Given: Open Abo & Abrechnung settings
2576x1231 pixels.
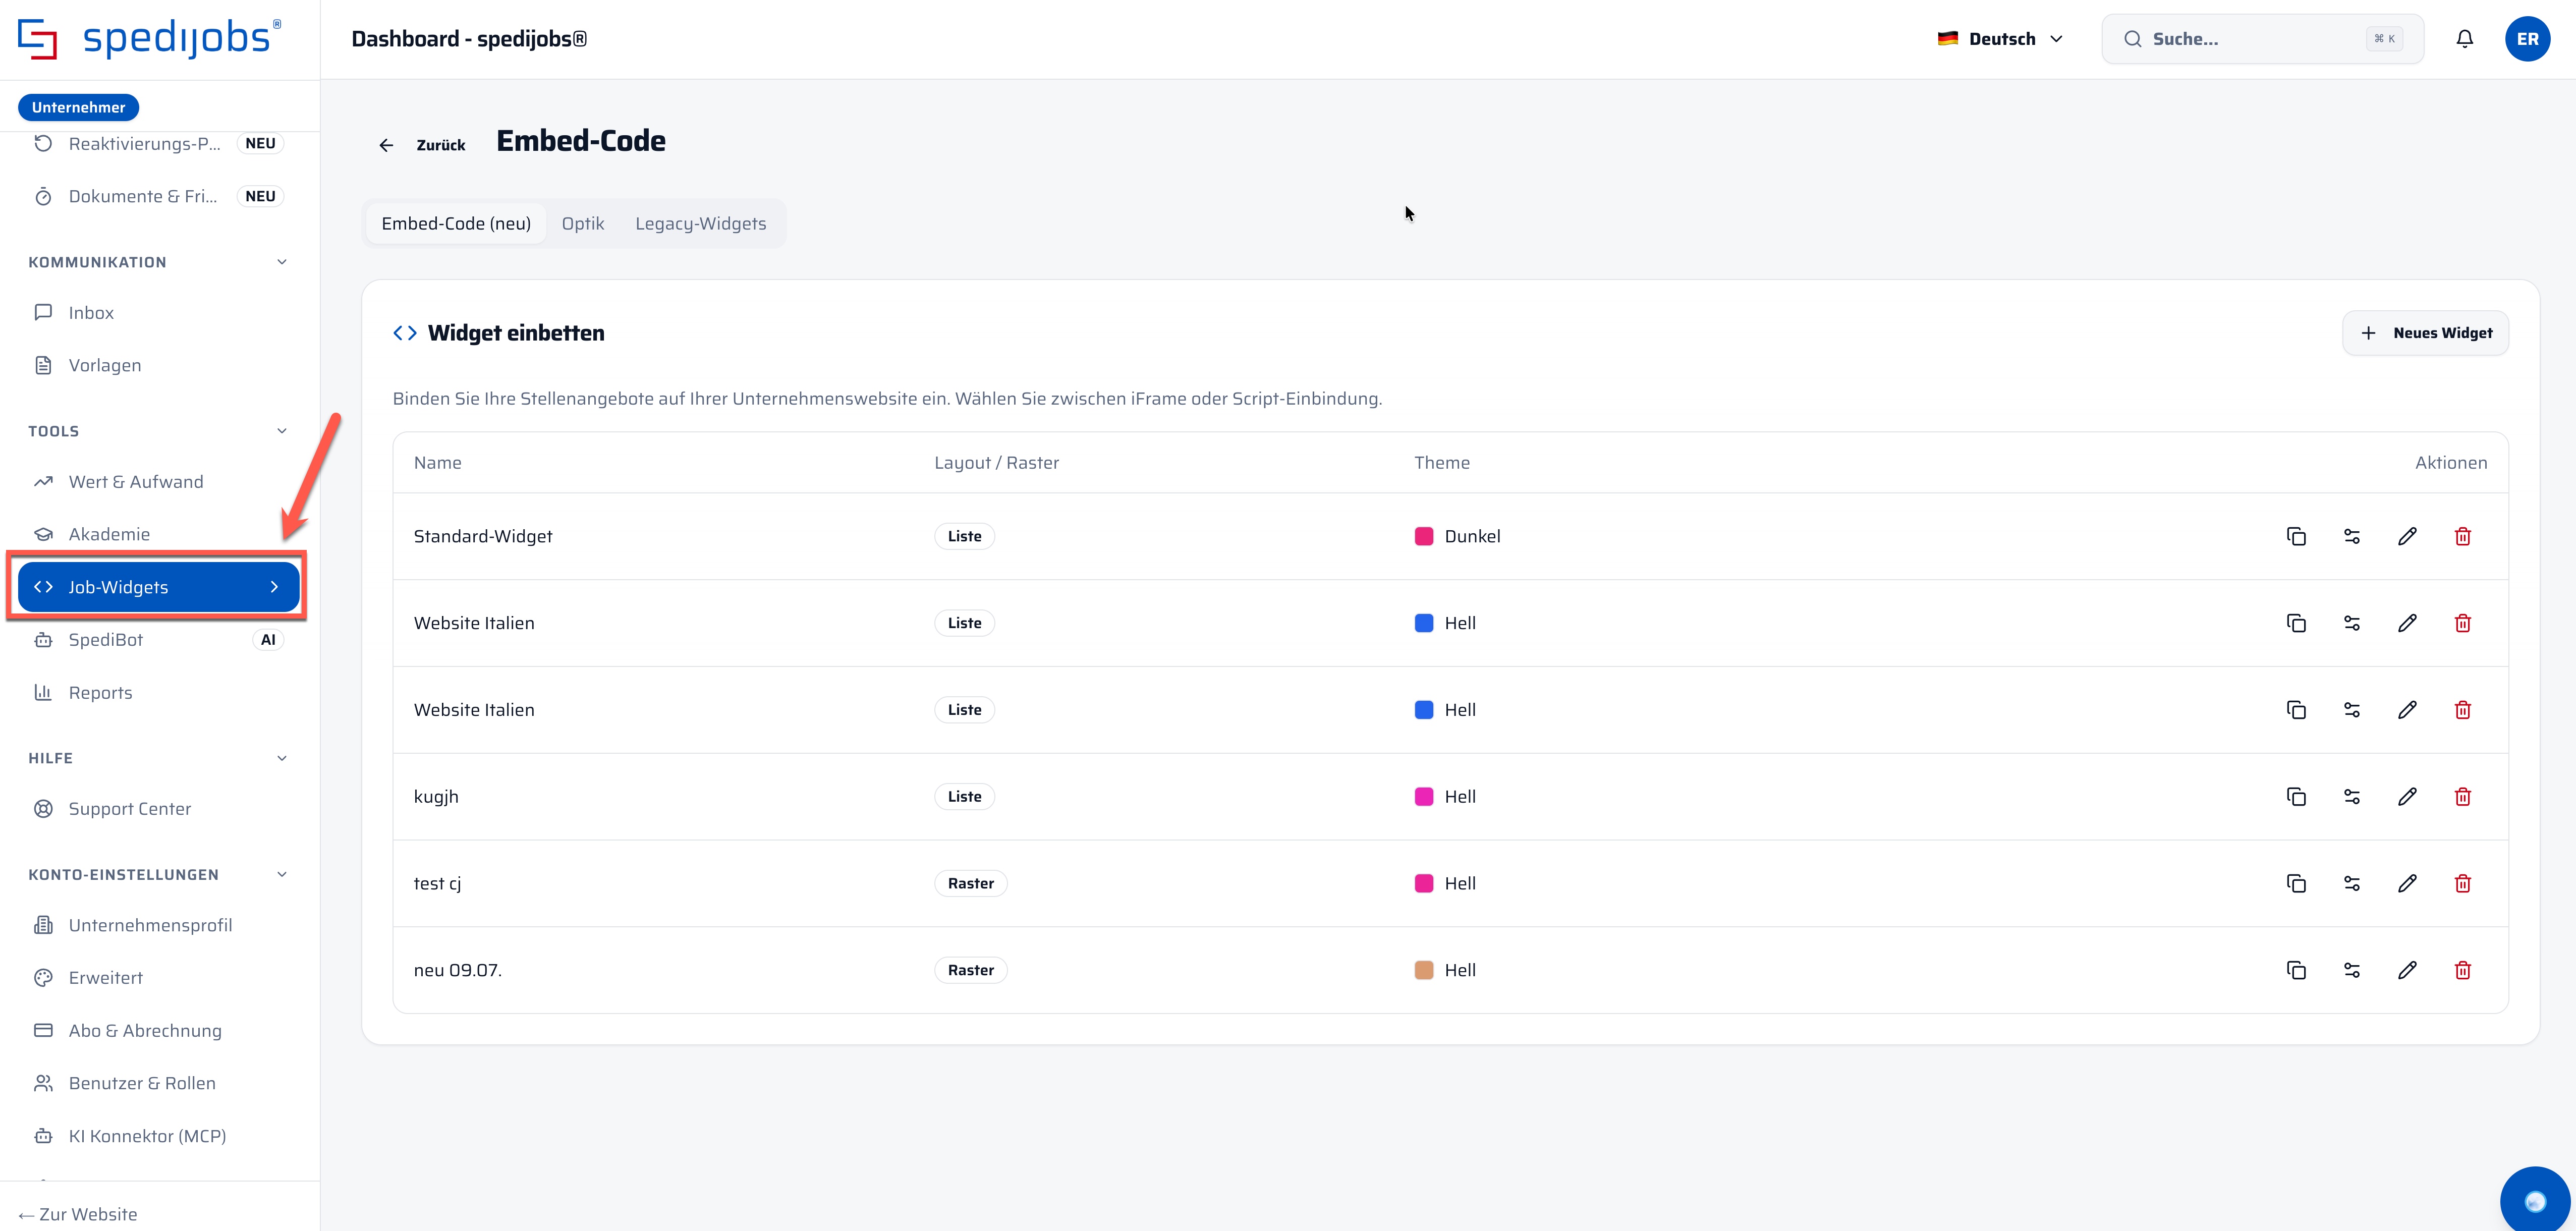Looking at the screenshot, I should click(x=159, y=1031).
